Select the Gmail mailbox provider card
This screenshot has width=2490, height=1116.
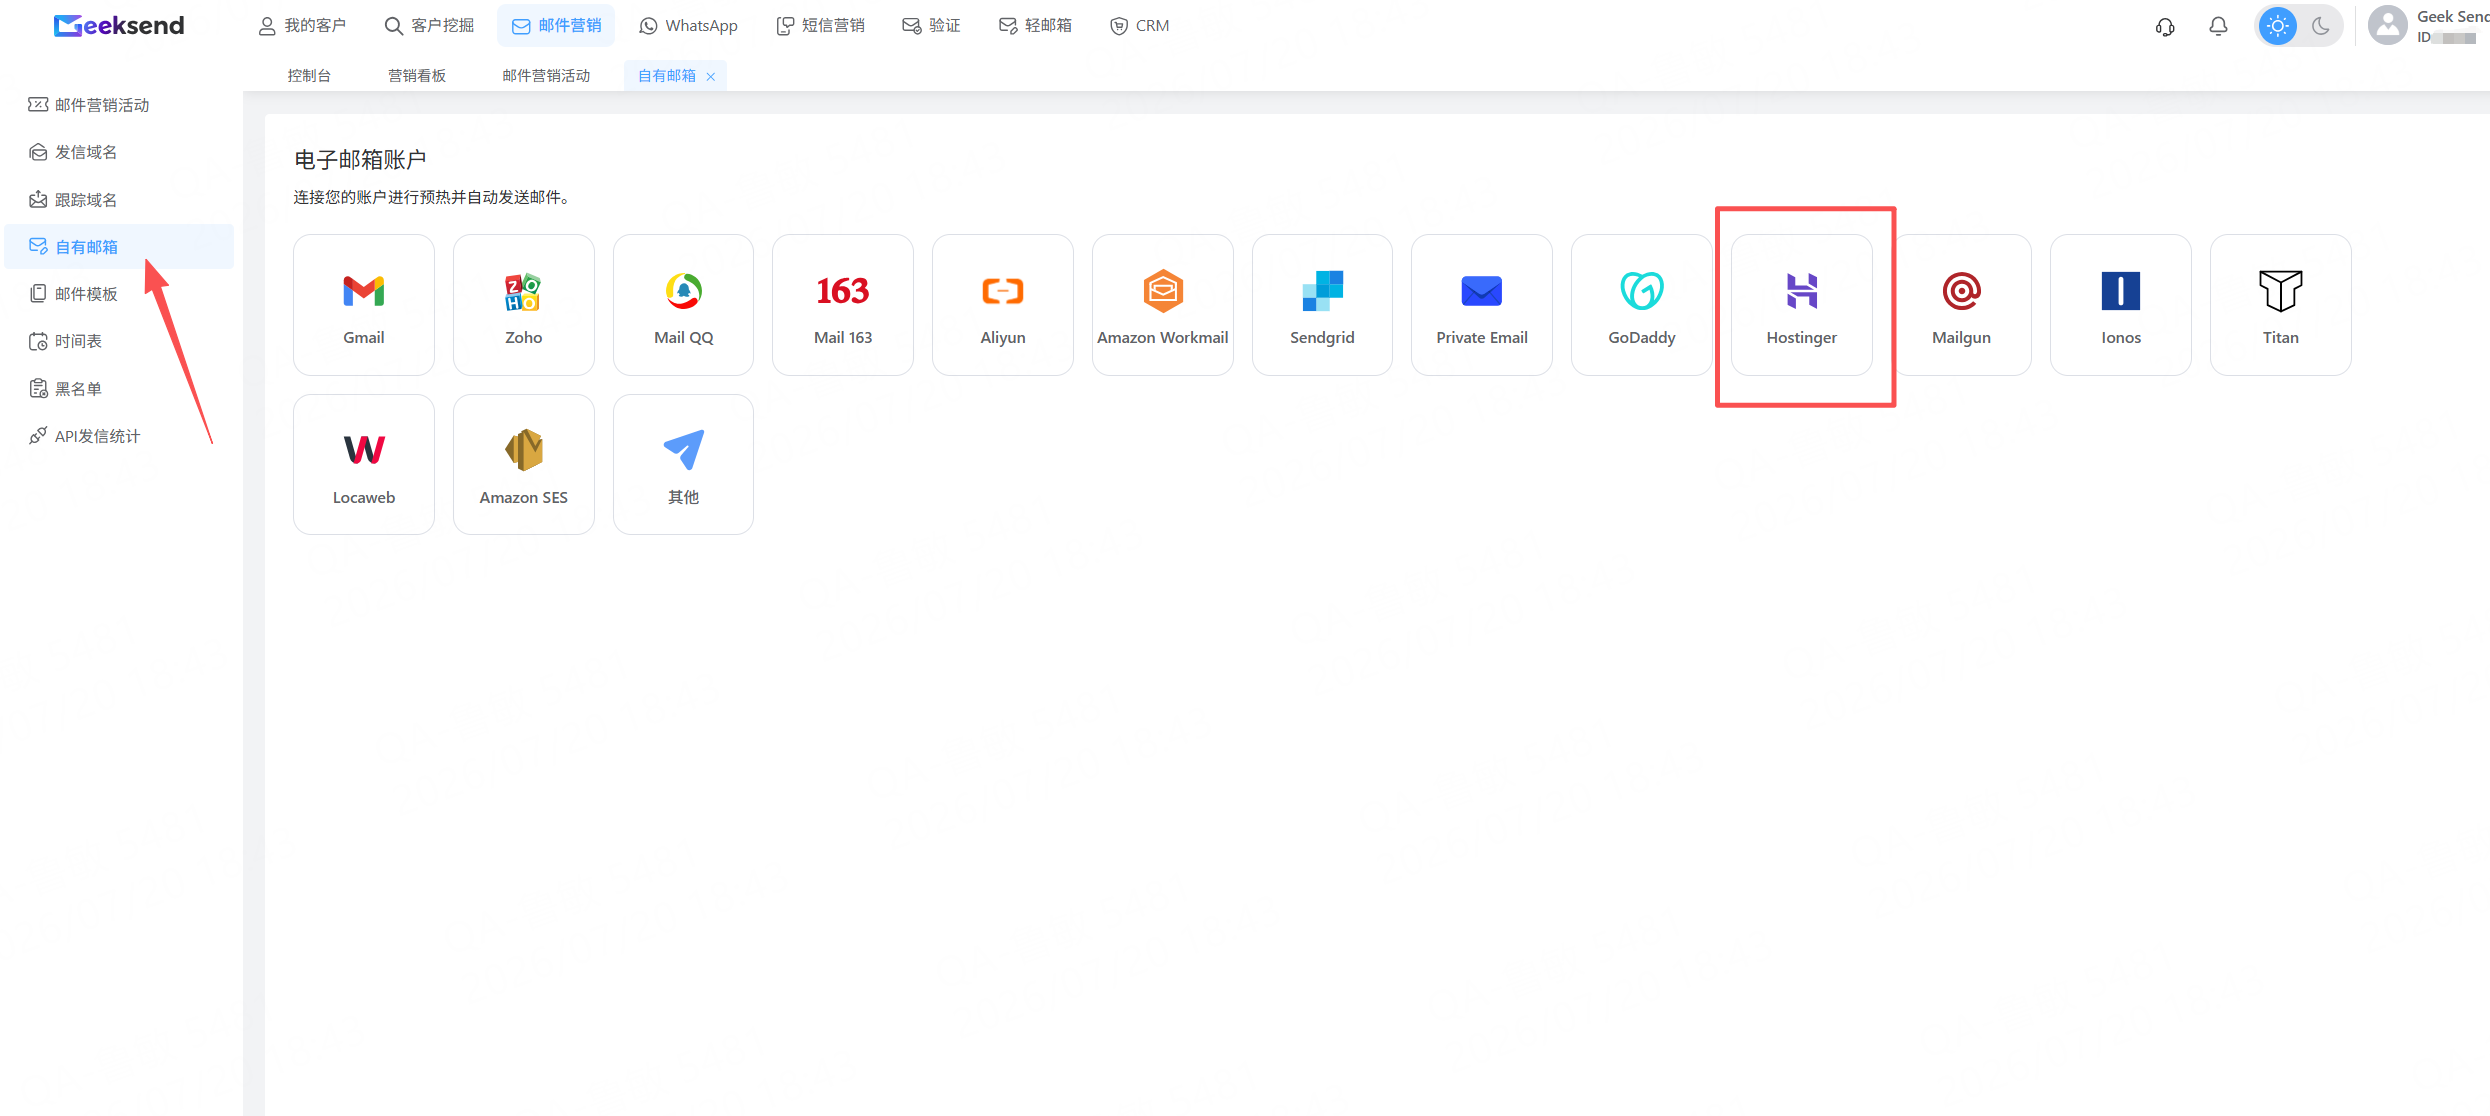tap(363, 305)
